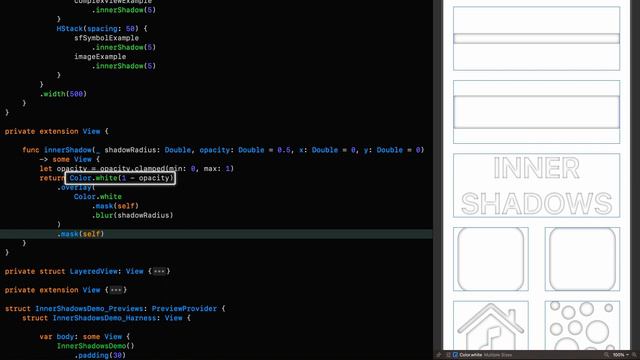Click the '.overlay(' modifier line
Screen dimensions: 640x360
76,187
